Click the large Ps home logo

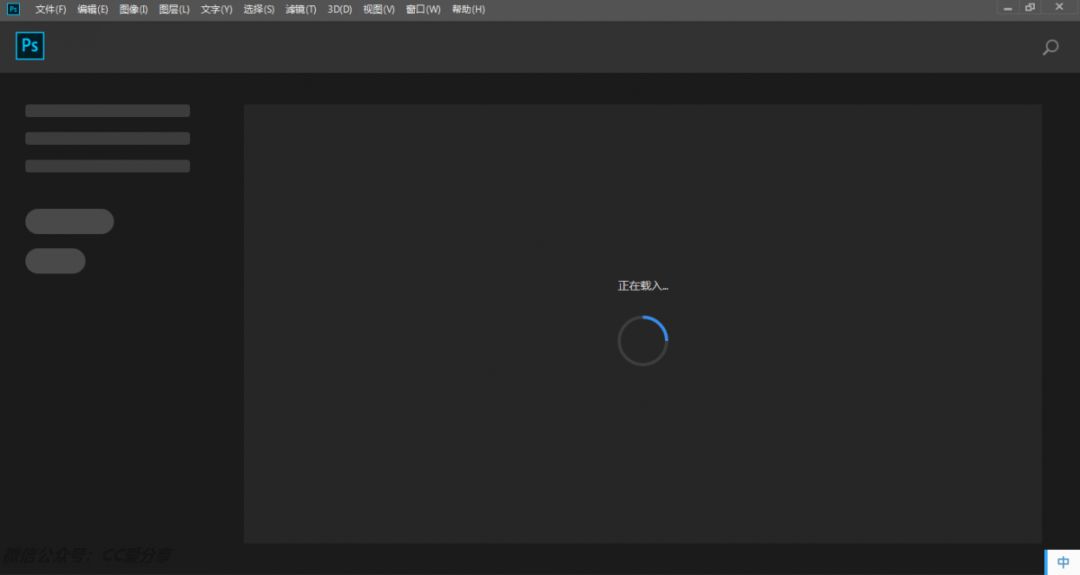pyautogui.click(x=30, y=46)
